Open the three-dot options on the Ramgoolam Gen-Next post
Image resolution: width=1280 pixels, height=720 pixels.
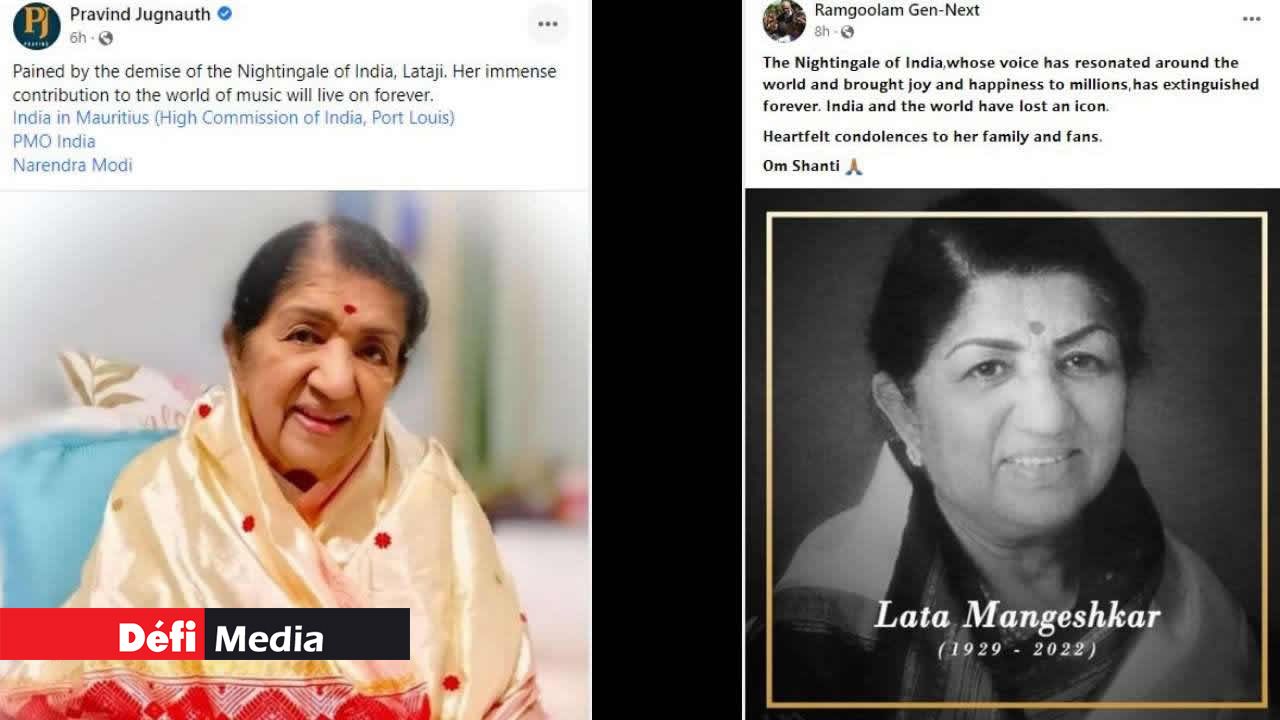click(x=1251, y=19)
